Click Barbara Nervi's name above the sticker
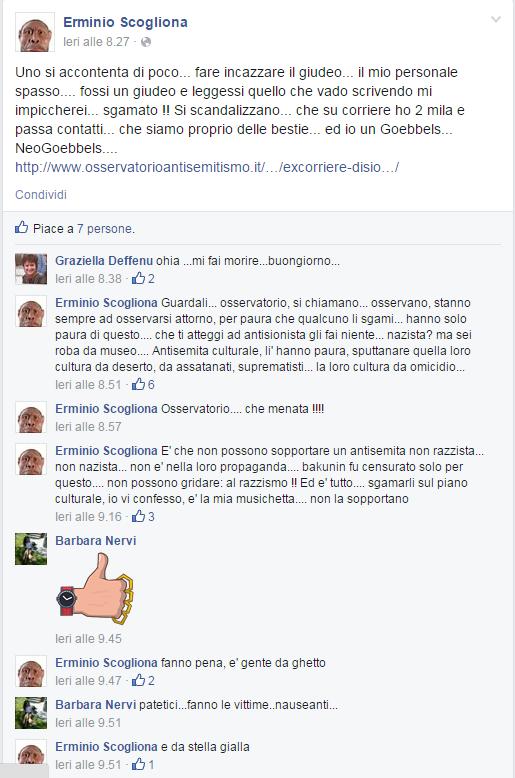515x778 pixels. (x=95, y=540)
